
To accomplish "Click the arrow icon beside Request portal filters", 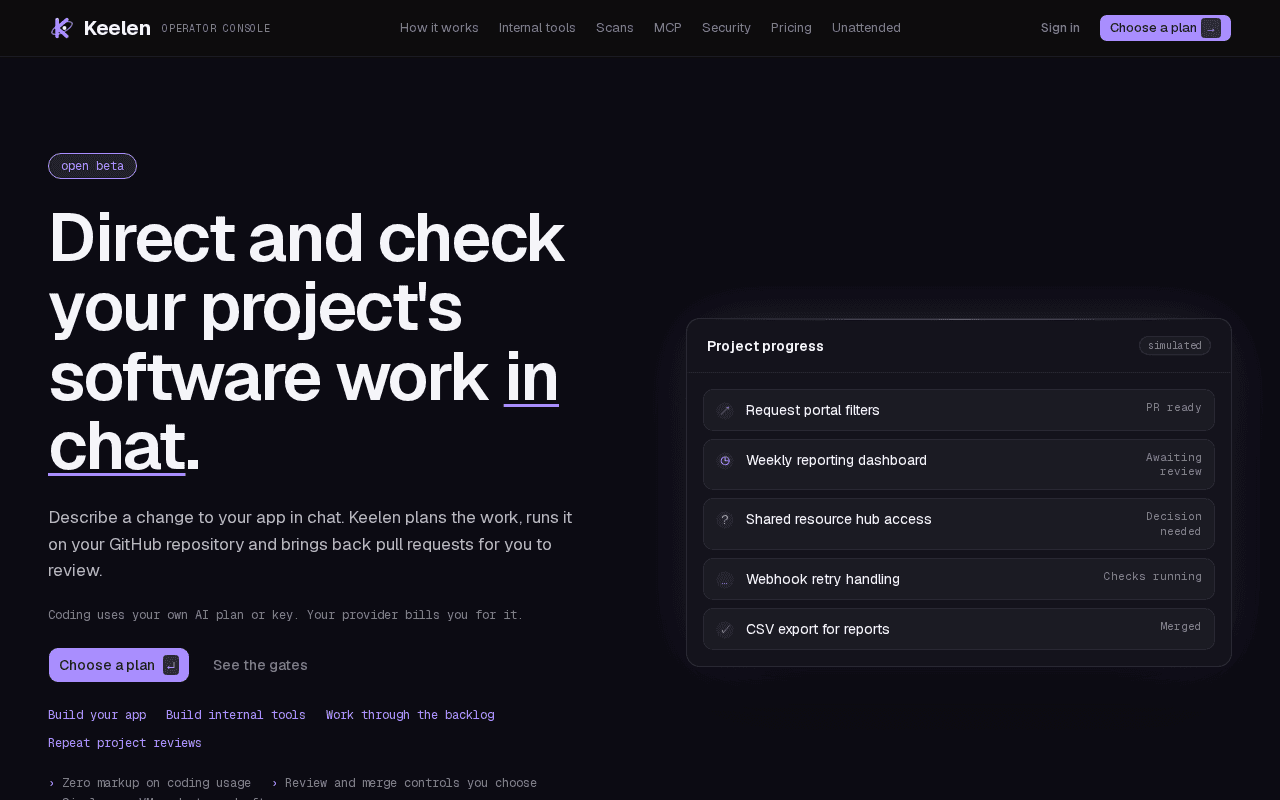I will point(725,410).
